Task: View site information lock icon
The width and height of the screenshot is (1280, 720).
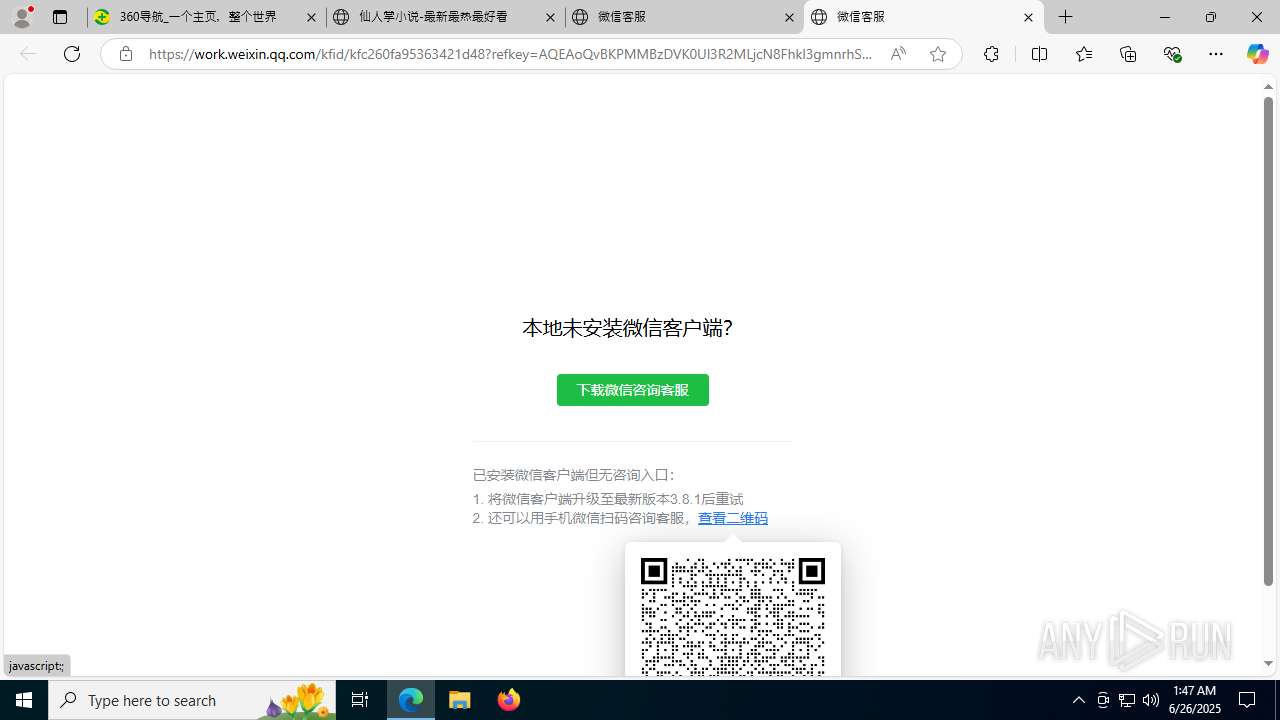Action: [125, 54]
